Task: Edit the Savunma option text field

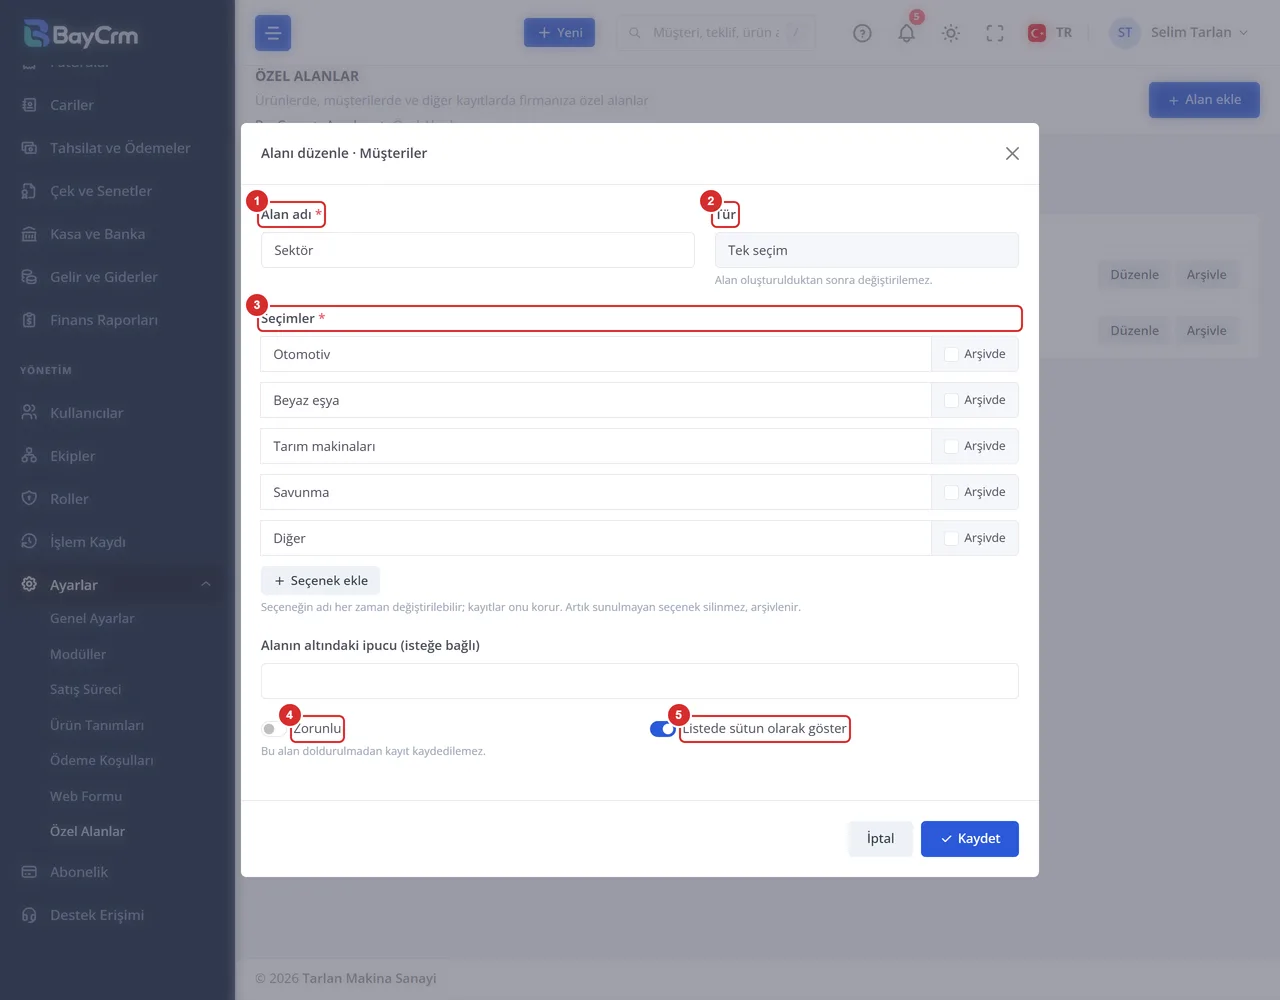Action: coord(596,492)
